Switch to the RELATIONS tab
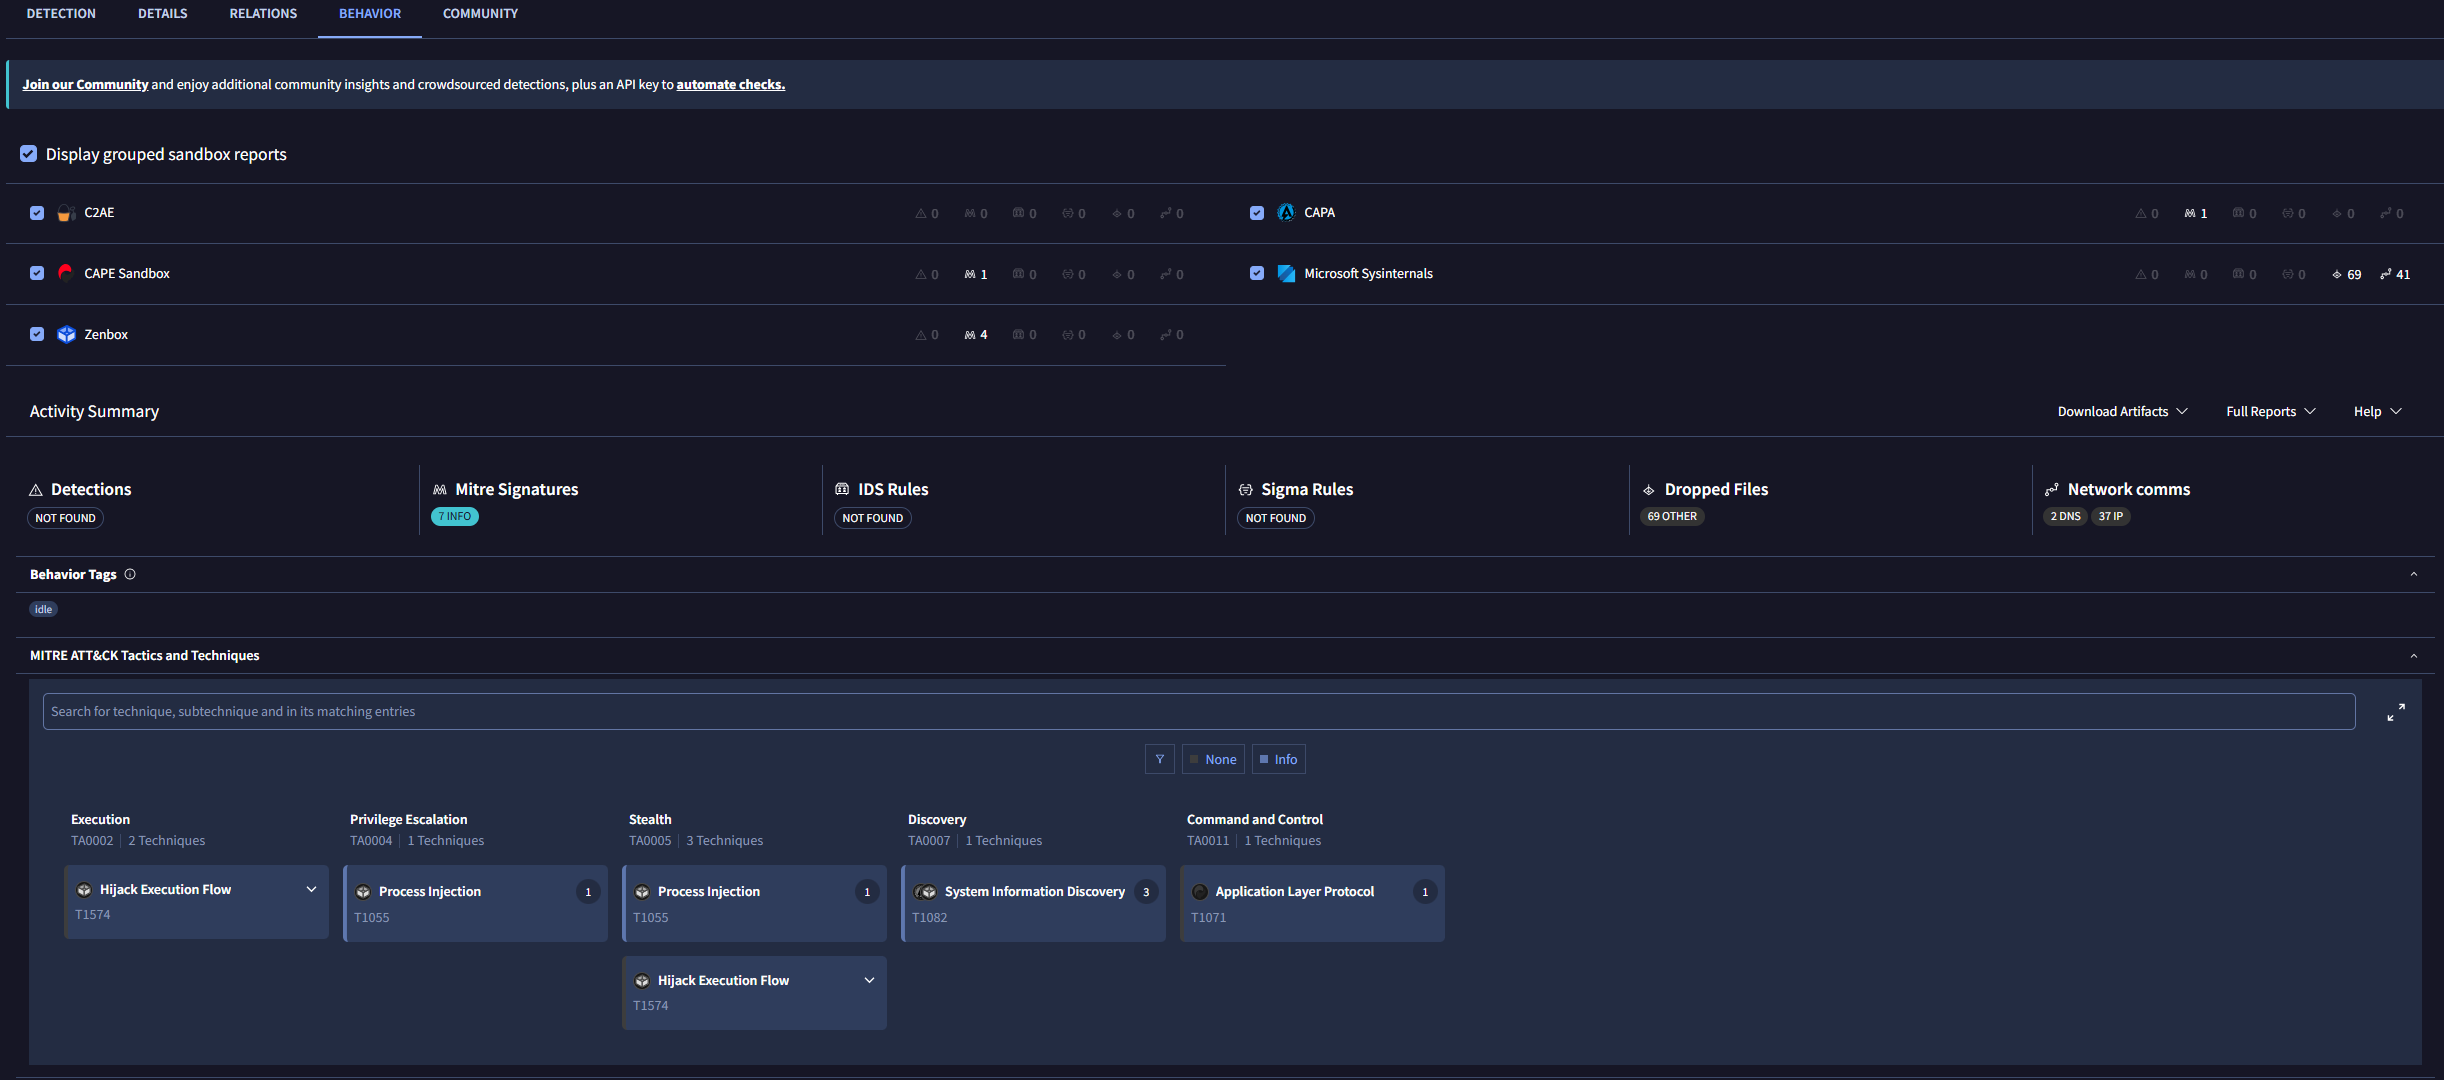Screen dimensions: 2444x1080 [263, 14]
